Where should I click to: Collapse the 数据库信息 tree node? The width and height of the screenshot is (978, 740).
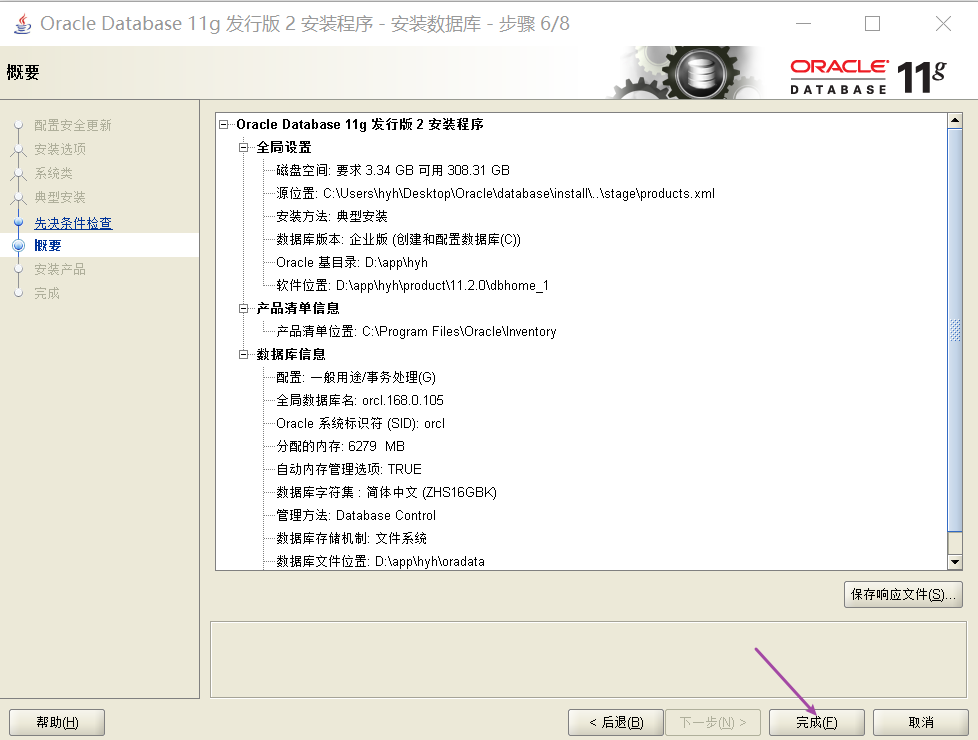243,354
